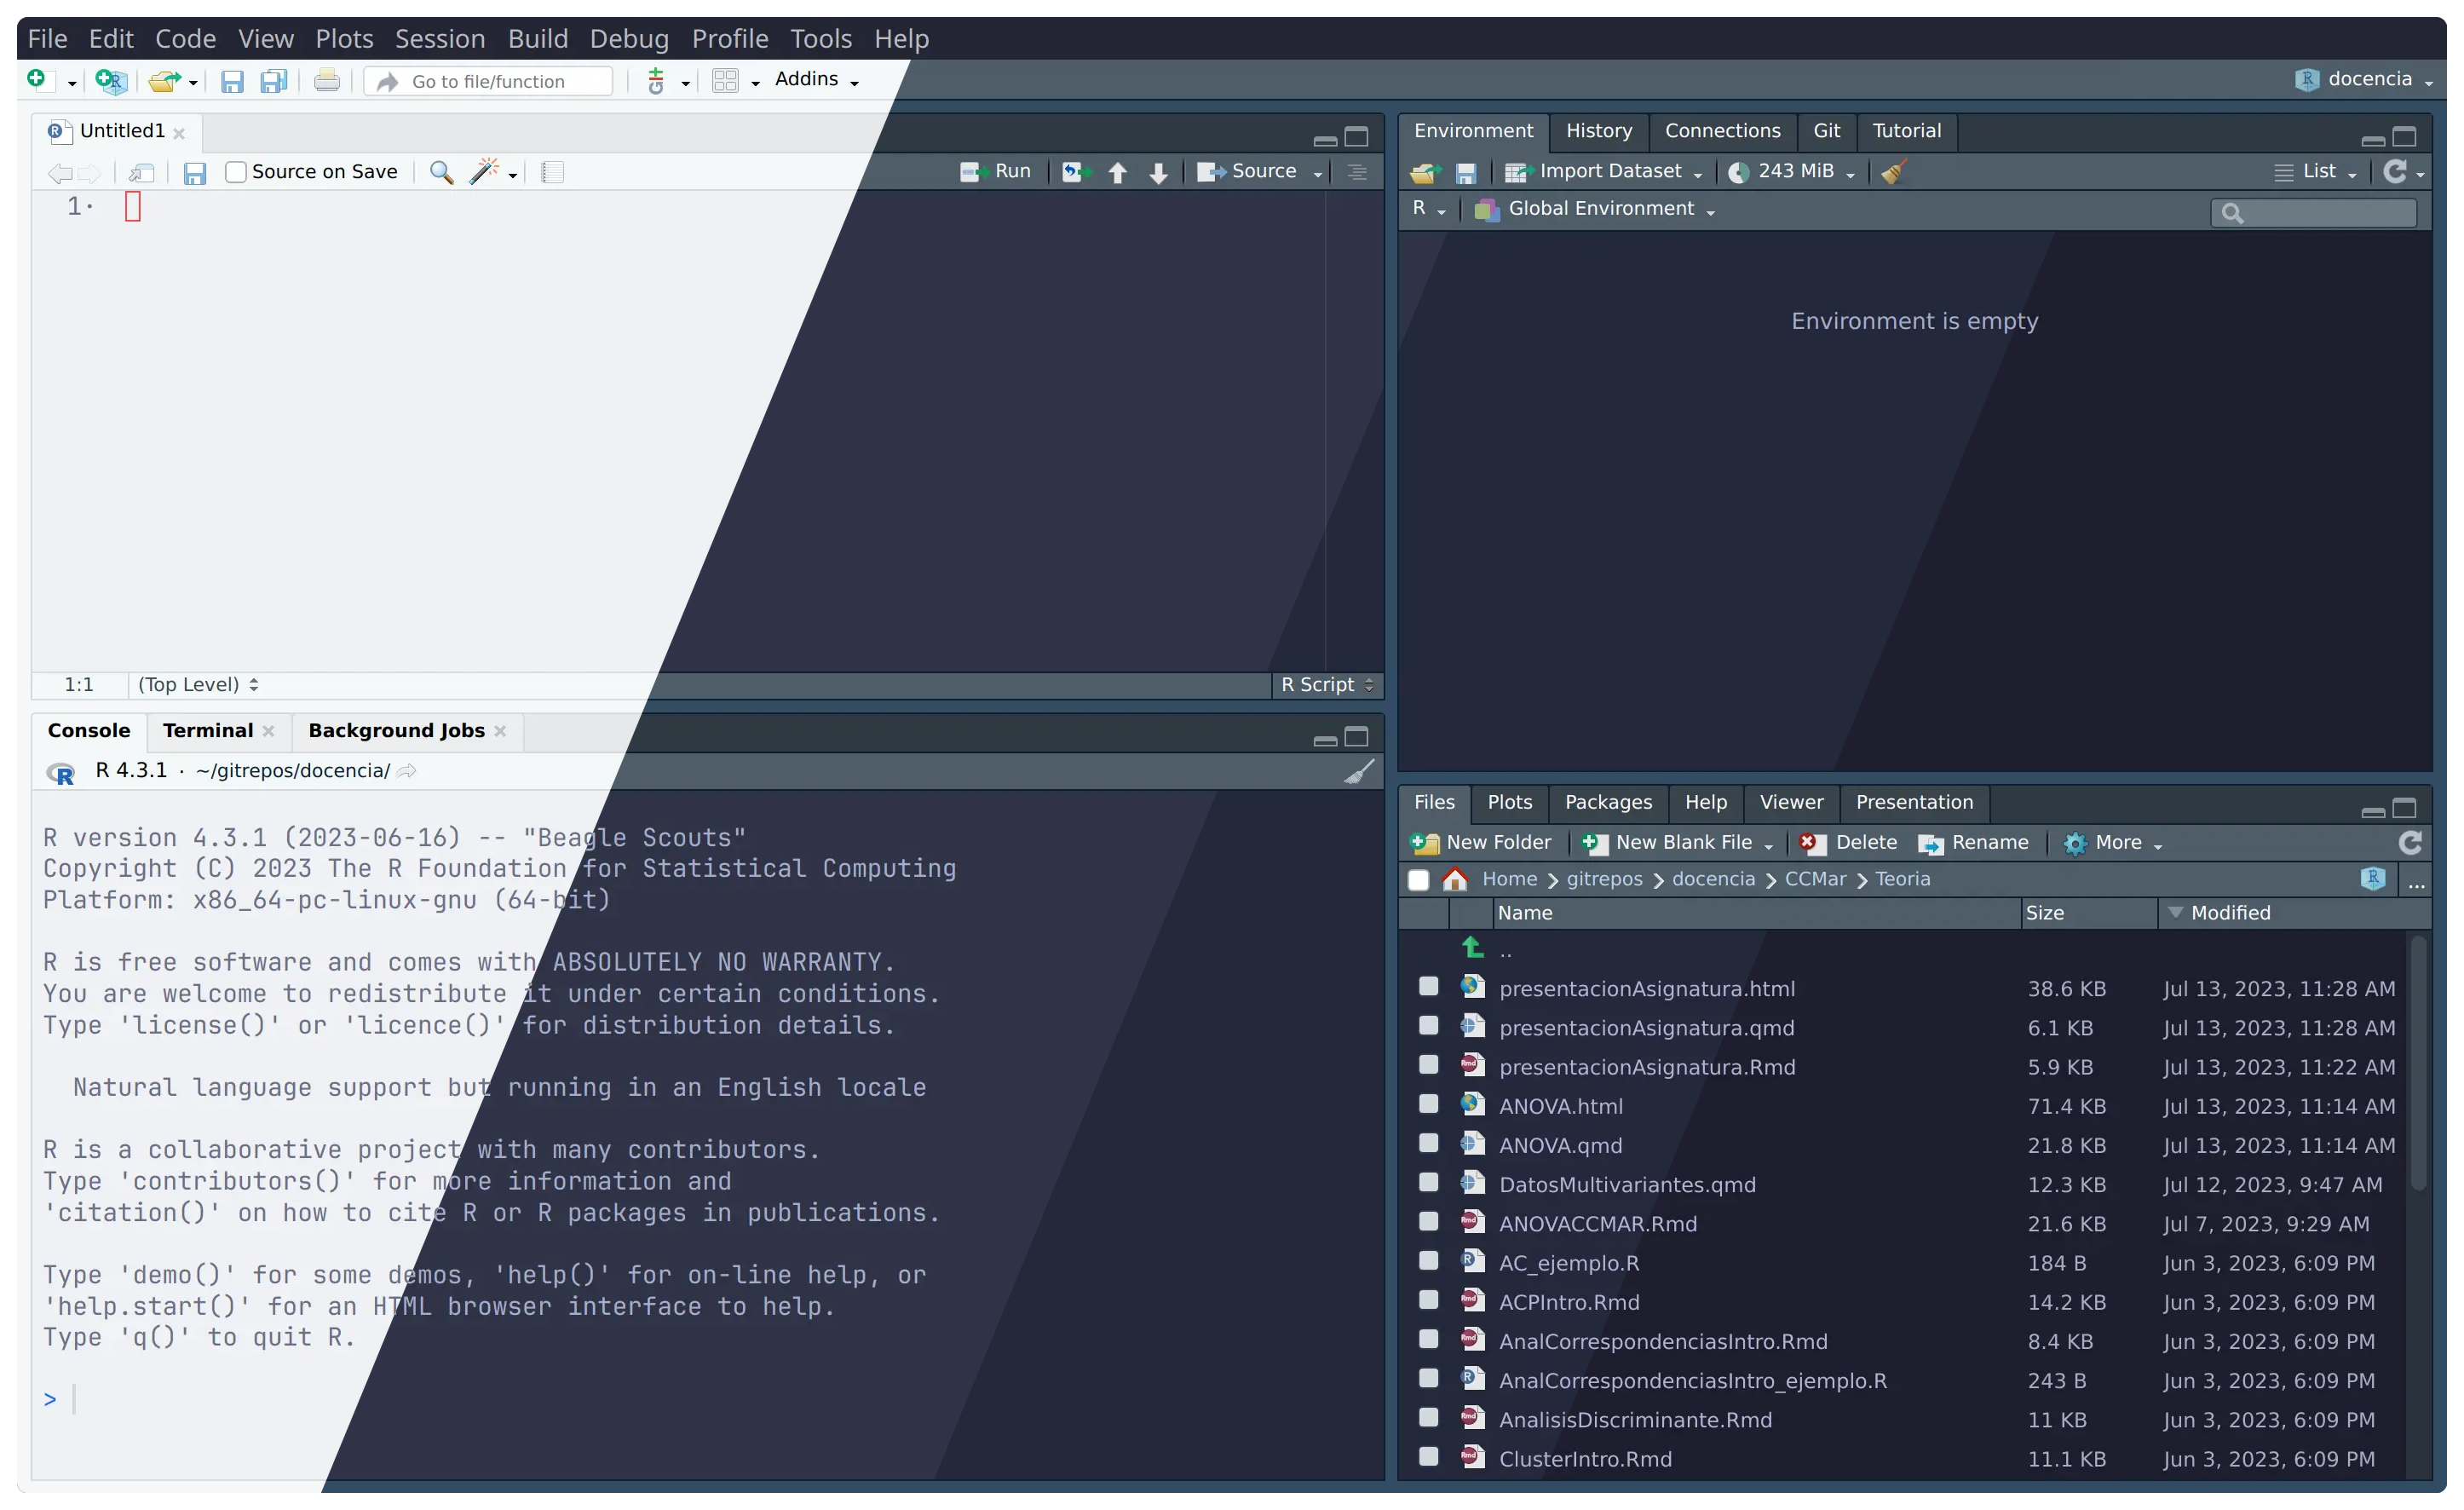Click the Re-run previous code region icon
2464x1510 pixels.
click(1075, 172)
